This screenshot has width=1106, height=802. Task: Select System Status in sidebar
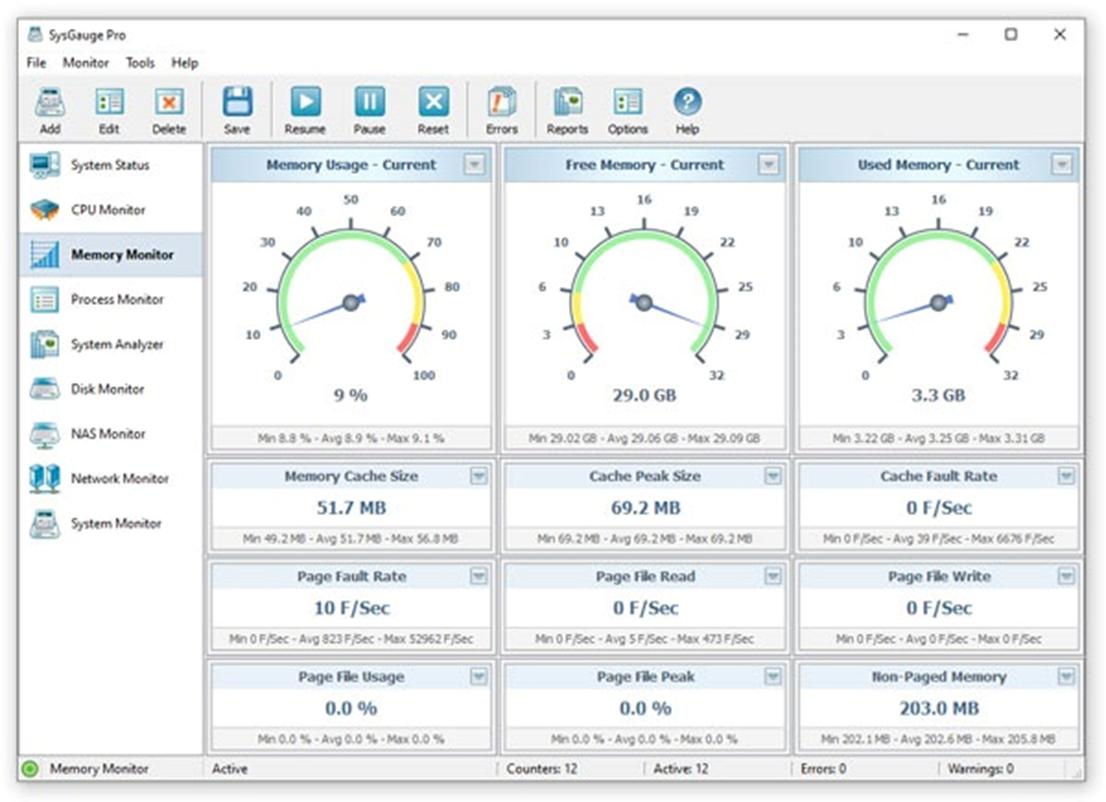[111, 165]
